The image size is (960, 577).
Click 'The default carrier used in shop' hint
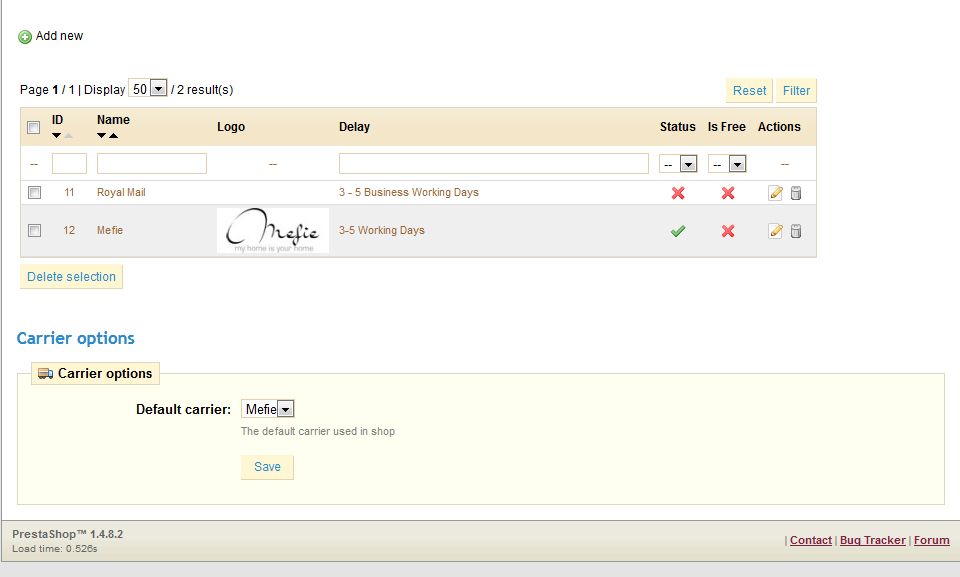(318, 431)
